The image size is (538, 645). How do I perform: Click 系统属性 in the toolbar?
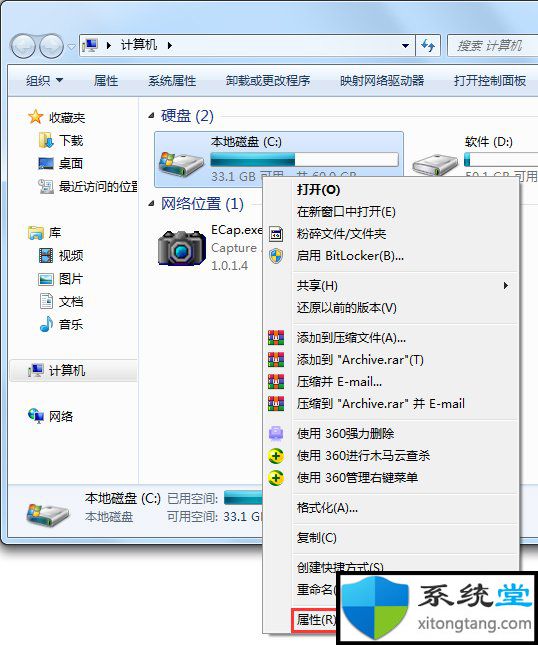(x=172, y=81)
